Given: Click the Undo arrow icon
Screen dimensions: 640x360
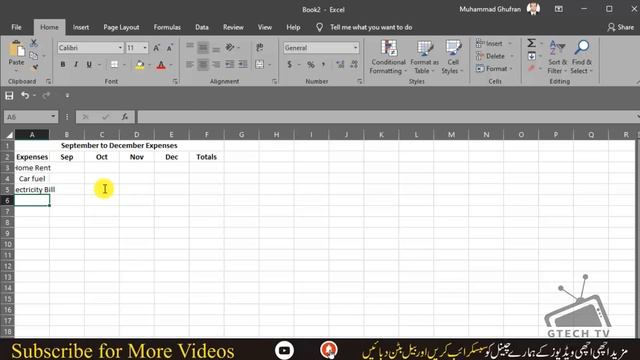Looking at the screenshot, I should (x=25, y=95).
